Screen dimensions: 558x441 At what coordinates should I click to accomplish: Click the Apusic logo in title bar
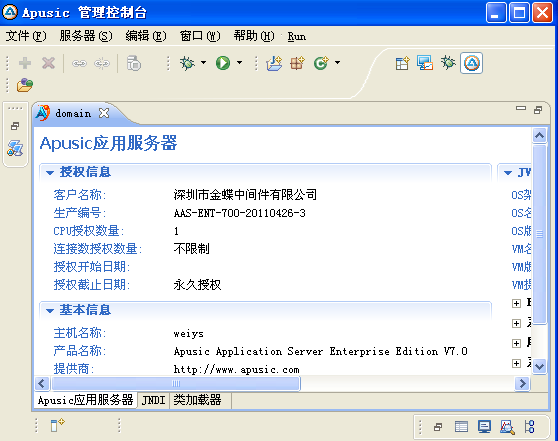pos(10,12)
